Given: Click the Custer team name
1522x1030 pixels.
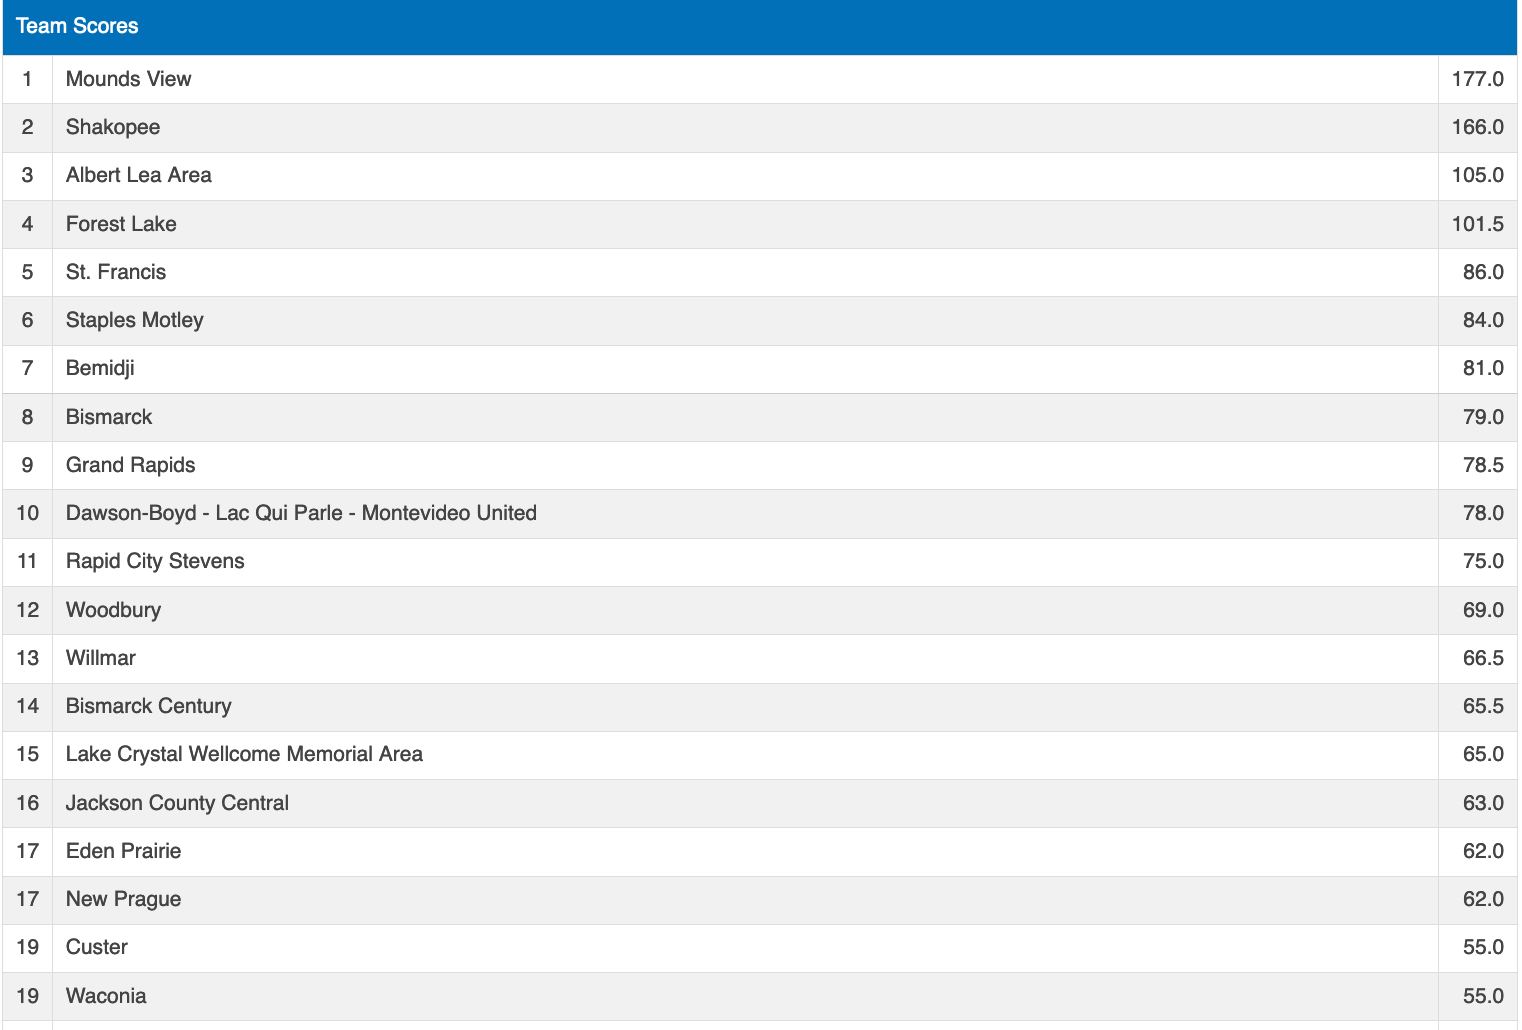Looking at the screenshot, I should tap(97, 947).
